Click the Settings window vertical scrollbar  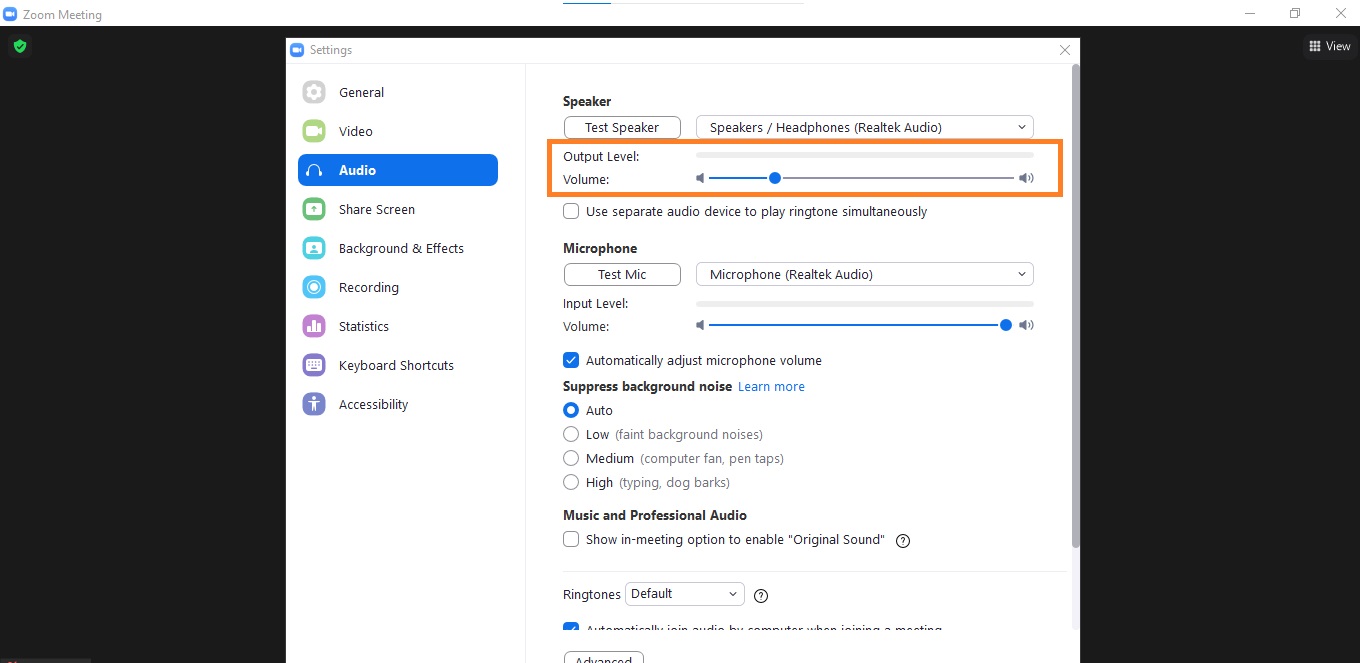pos(1075,305)
